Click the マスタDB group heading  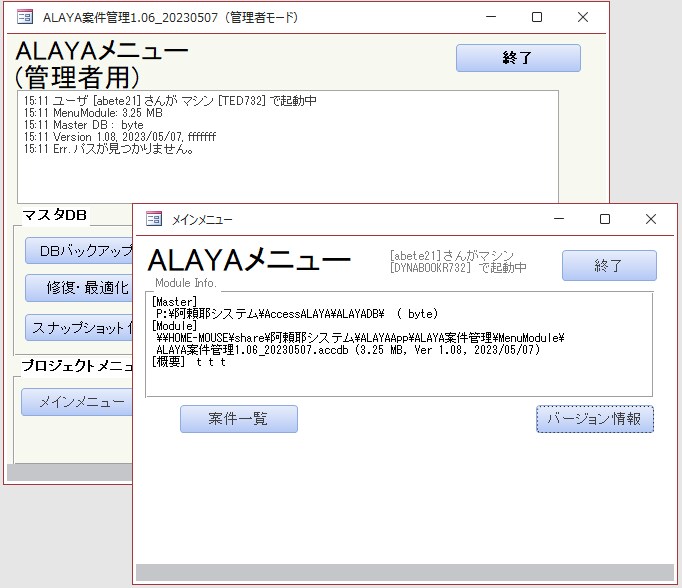[x=55, y=215]
